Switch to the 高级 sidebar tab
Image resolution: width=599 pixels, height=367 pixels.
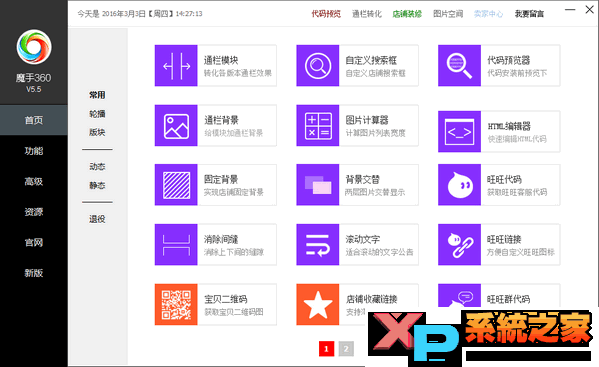click(x=34, y=181)
